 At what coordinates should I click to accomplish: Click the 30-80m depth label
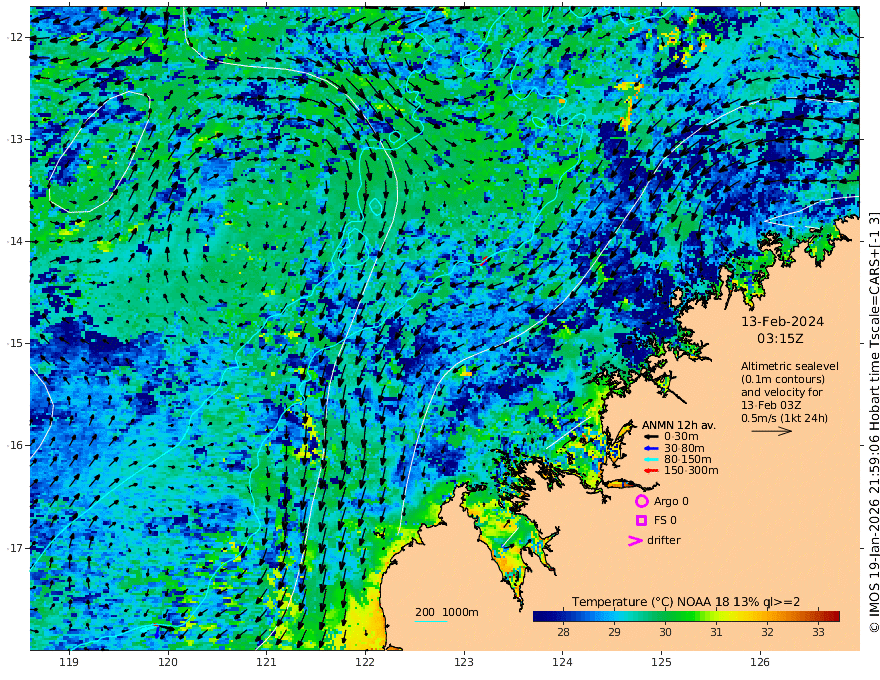684,448
